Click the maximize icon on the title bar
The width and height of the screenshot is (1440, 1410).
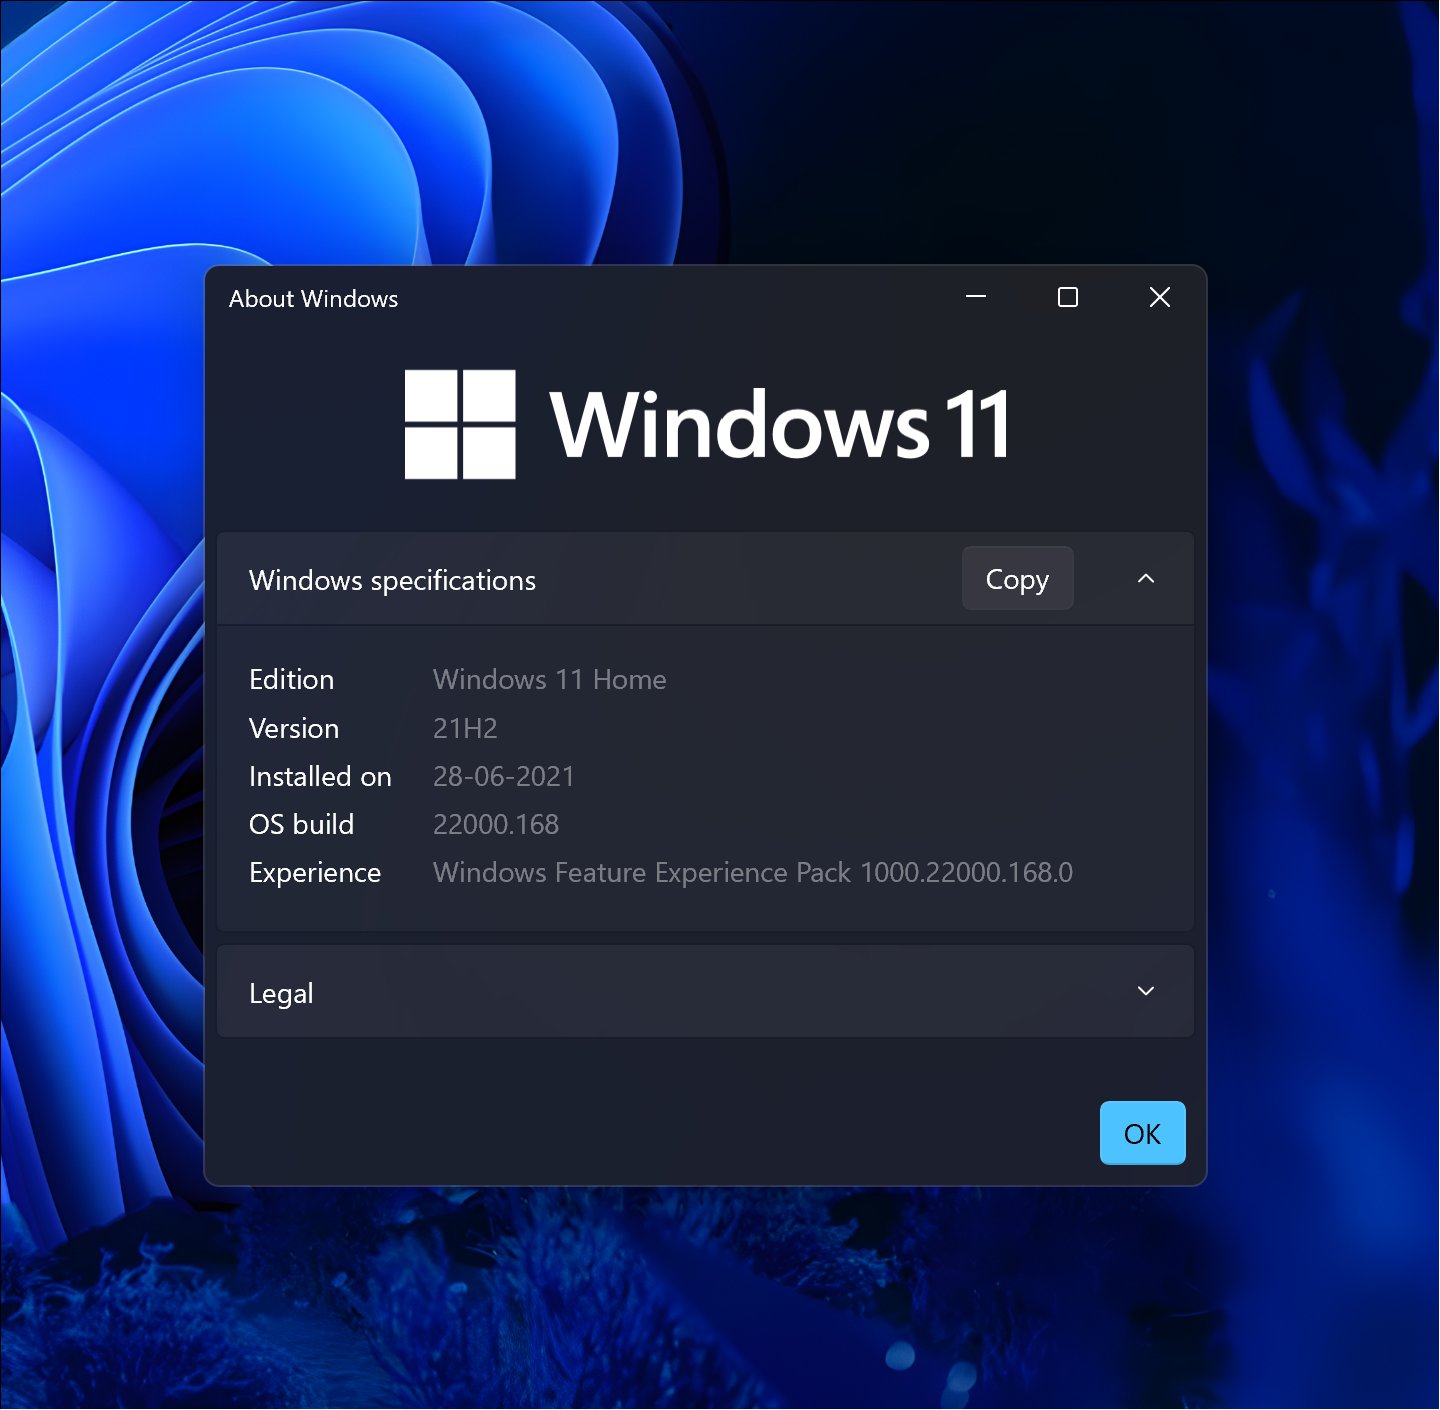point(1068,297)
